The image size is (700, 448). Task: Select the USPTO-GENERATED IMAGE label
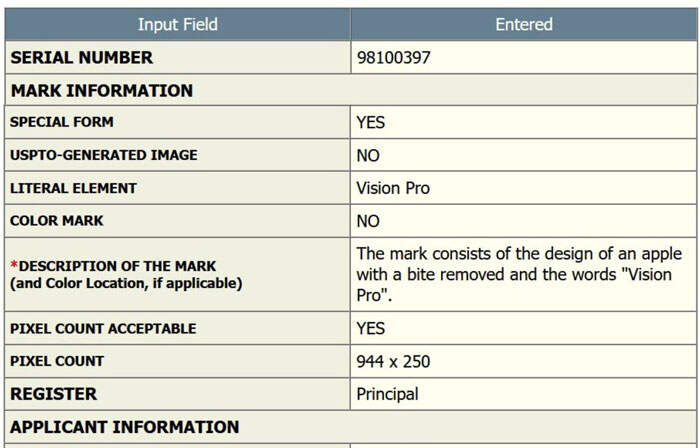[x=103, y=155]
